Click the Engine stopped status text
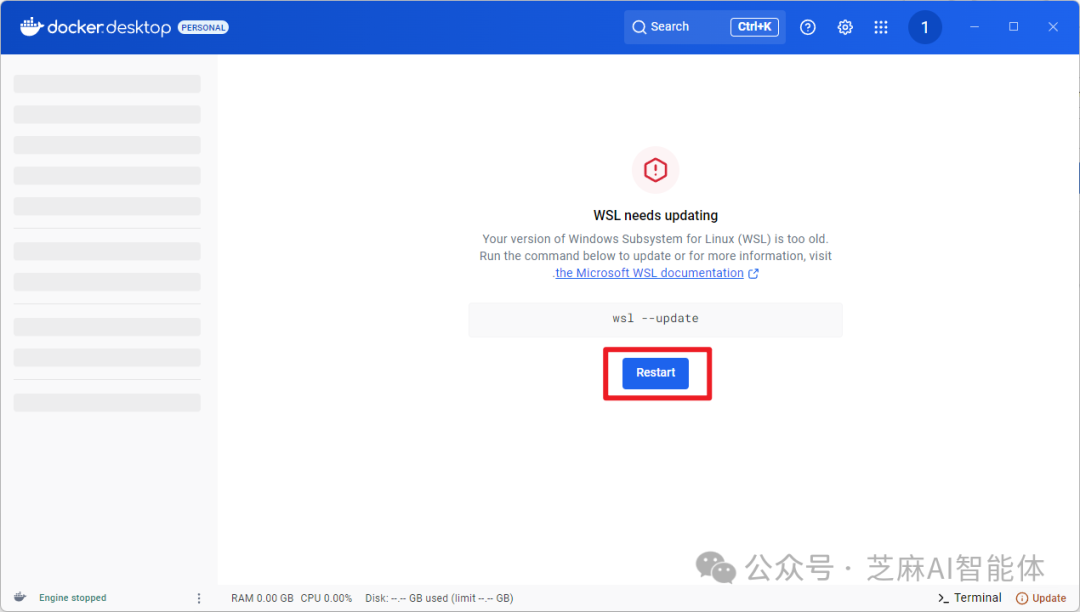This screenshot has width=1080, height=612. 73,598
